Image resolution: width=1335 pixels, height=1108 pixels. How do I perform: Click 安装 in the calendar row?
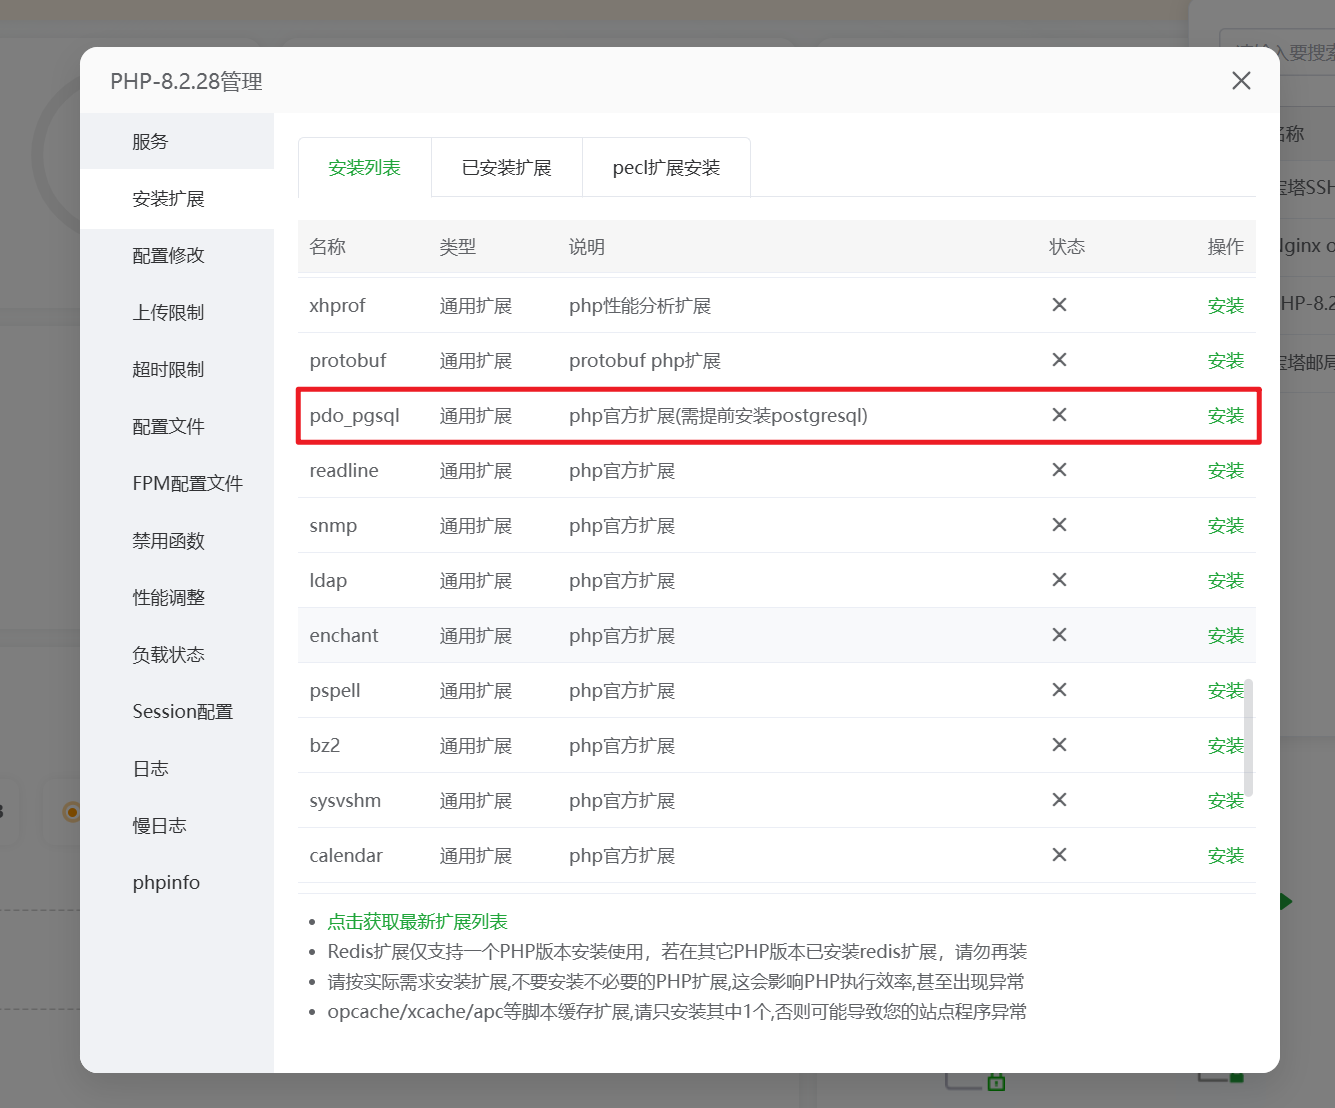click(x=1225, y=856)
